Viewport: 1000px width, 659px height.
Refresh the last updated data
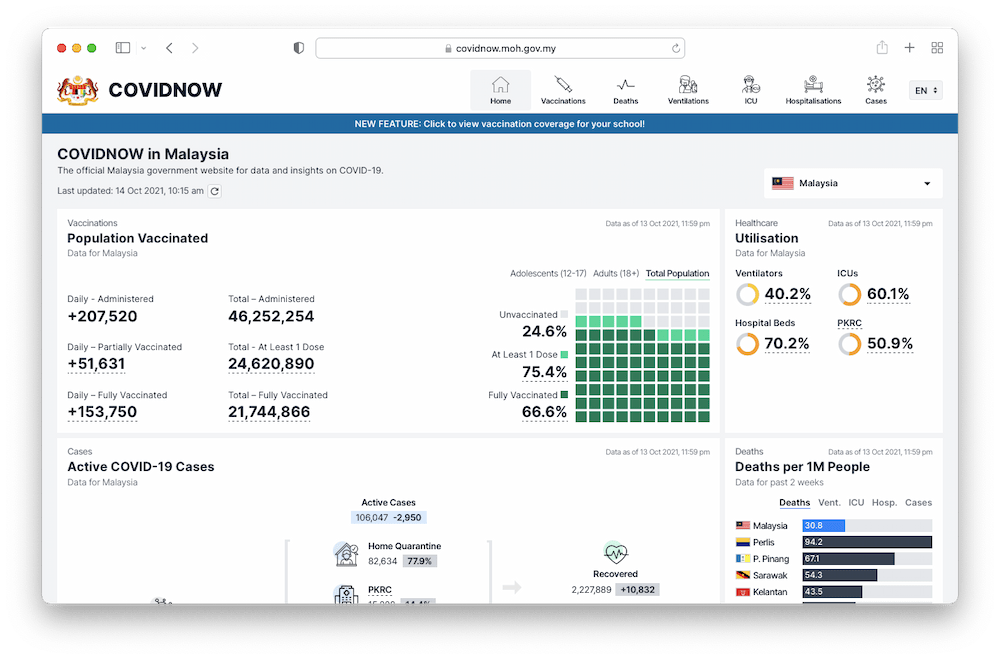(215, 191)
